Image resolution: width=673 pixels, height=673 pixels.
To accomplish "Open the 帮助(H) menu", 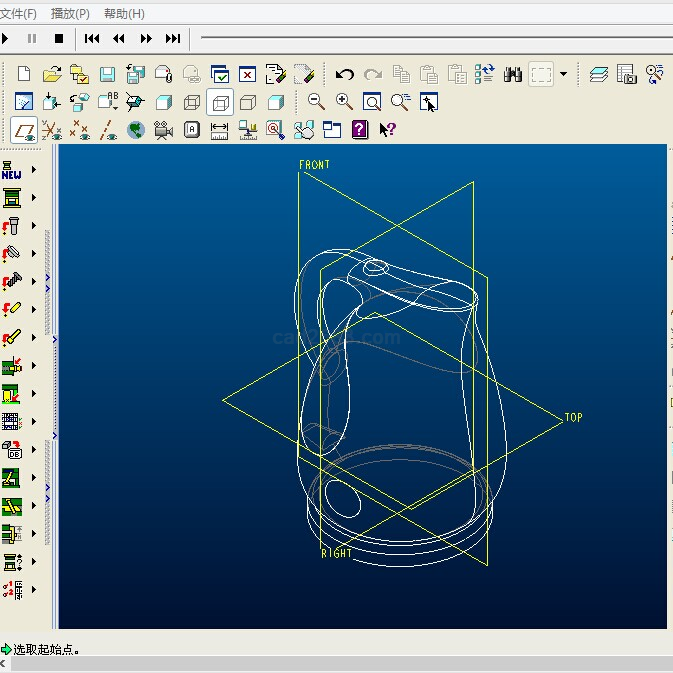I will [124, 14].
